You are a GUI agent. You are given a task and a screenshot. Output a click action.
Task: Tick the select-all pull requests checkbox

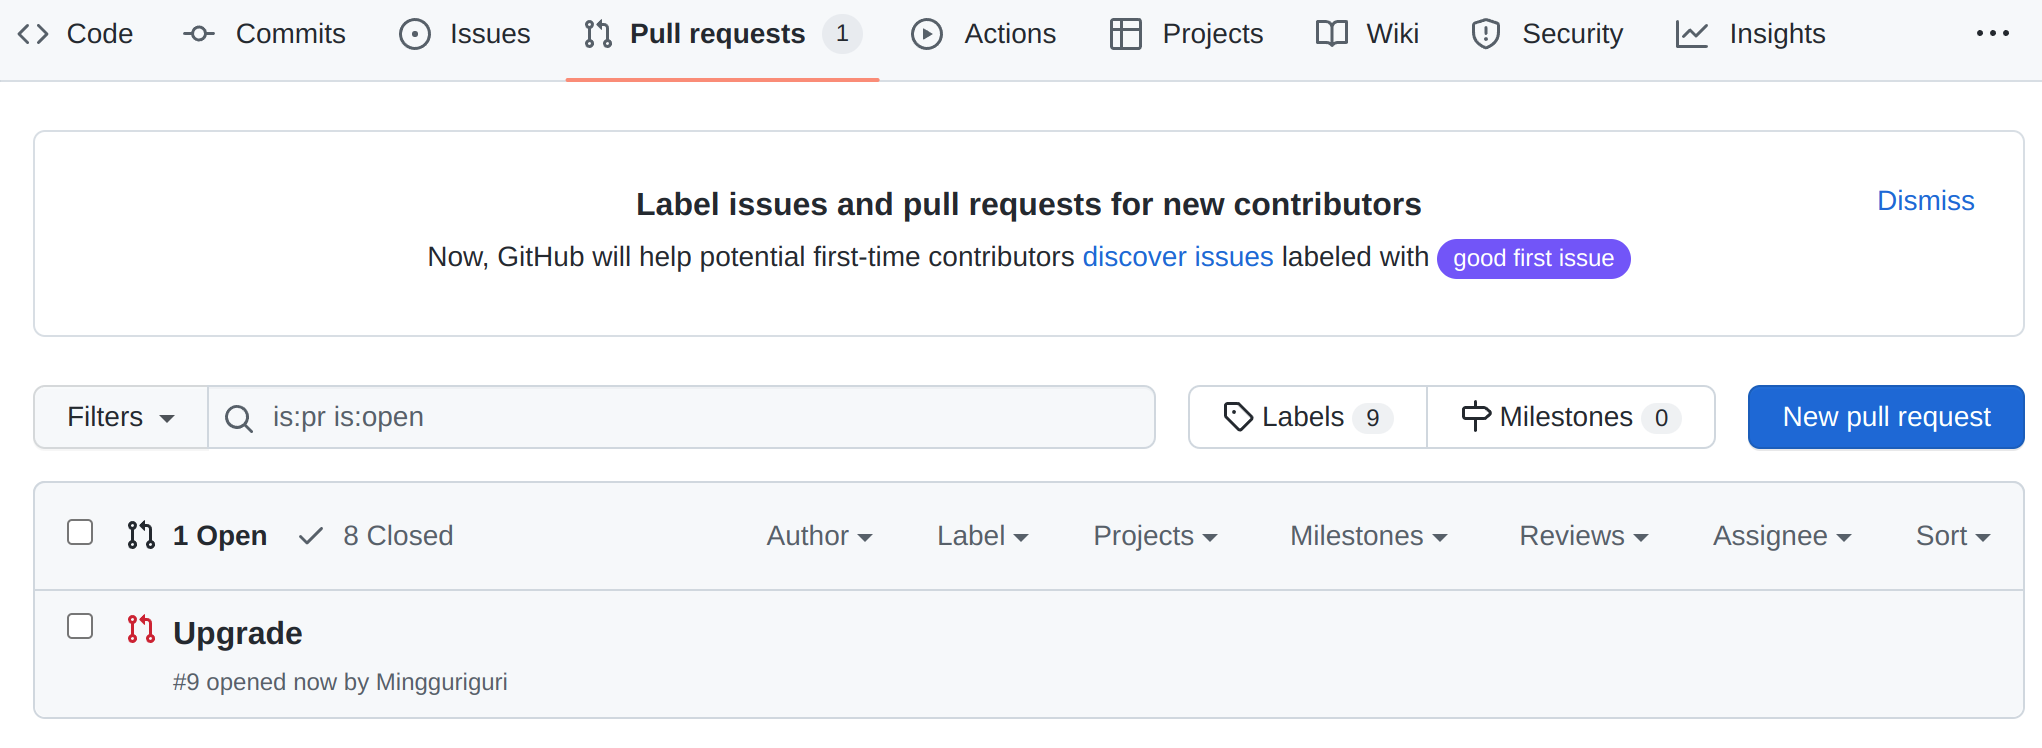80,532
